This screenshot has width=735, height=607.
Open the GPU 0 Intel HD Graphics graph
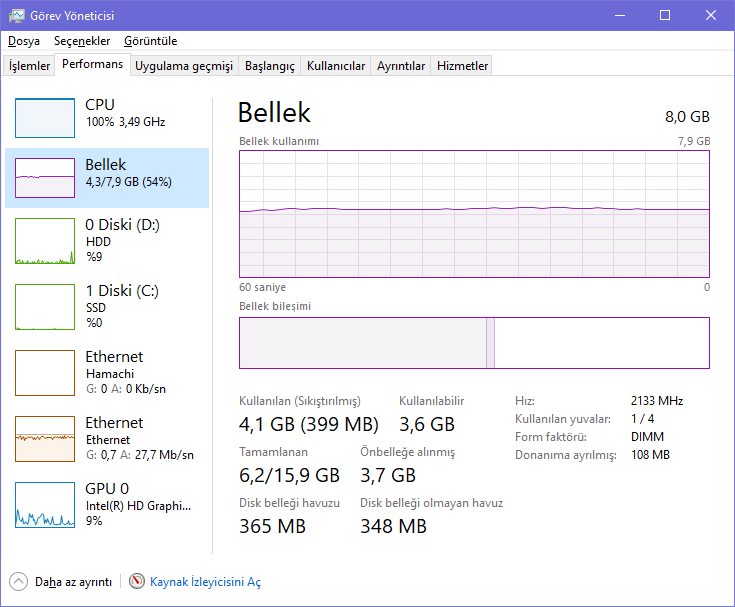click(45, 505)
